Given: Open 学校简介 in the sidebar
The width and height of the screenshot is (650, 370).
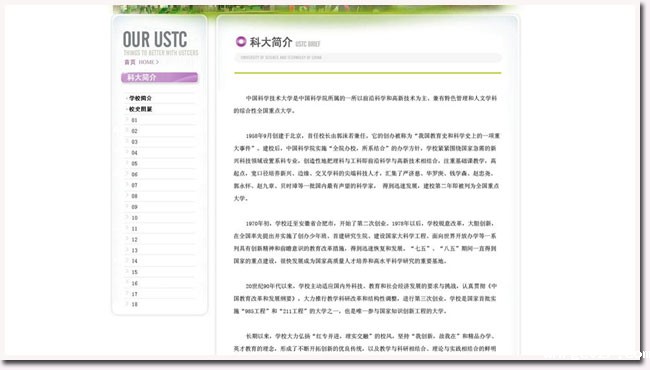Looking at the screenshot, I should coord(140,98).
